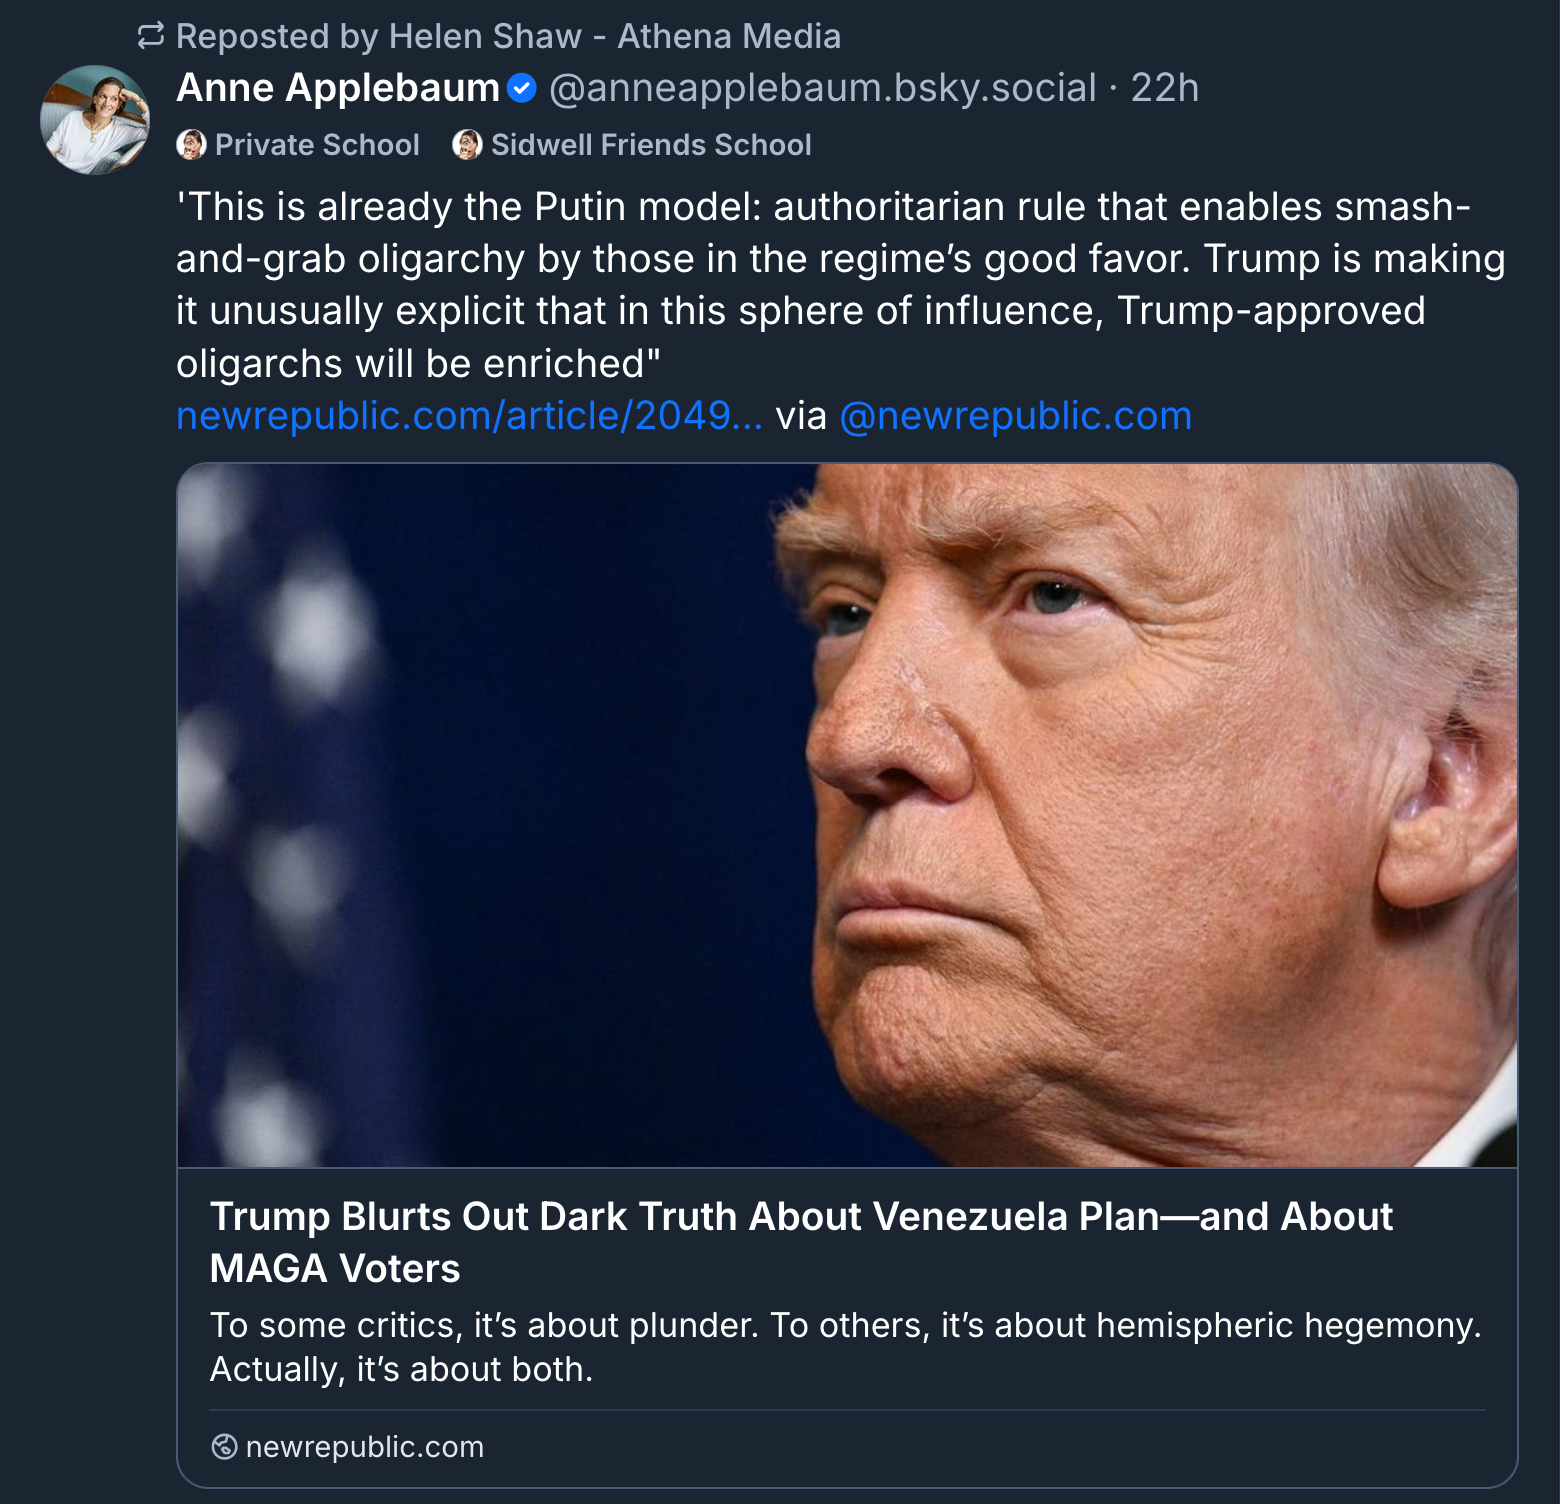Open the Anne Applebaum display name link
1560x1504 pixels.
[338, 88]
